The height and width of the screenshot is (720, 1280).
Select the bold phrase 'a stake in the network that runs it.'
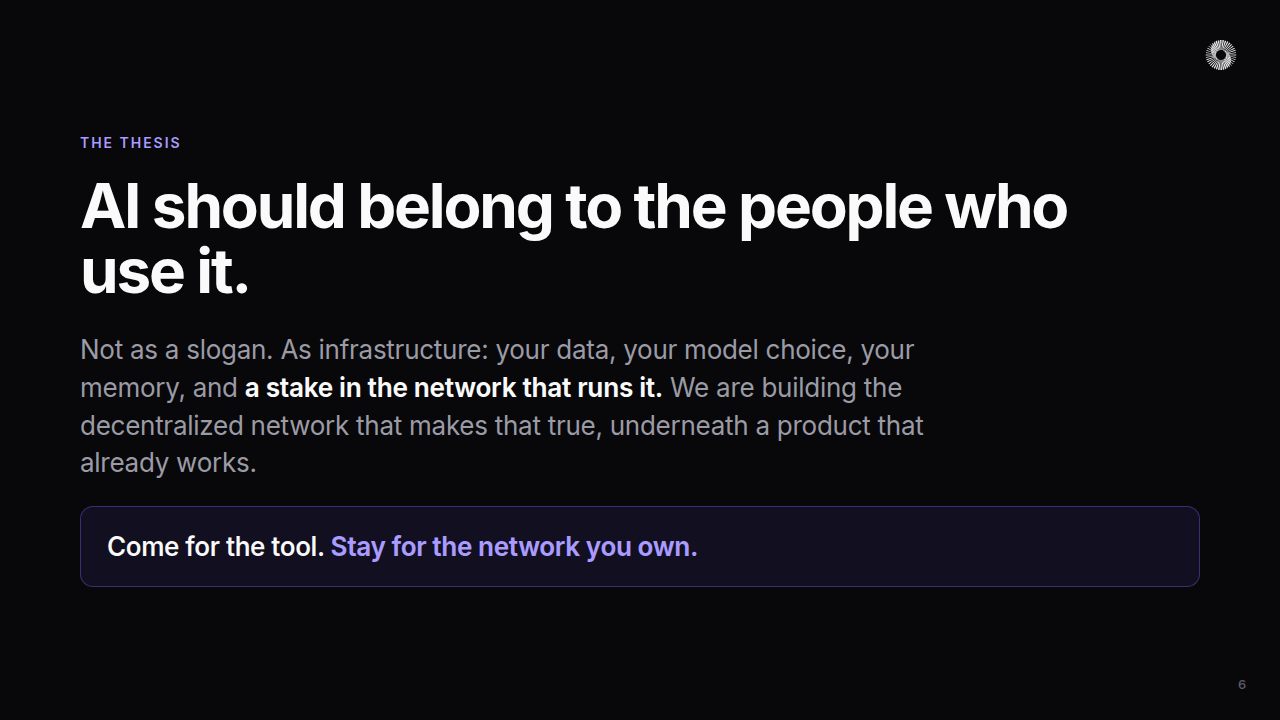point(453,388)
